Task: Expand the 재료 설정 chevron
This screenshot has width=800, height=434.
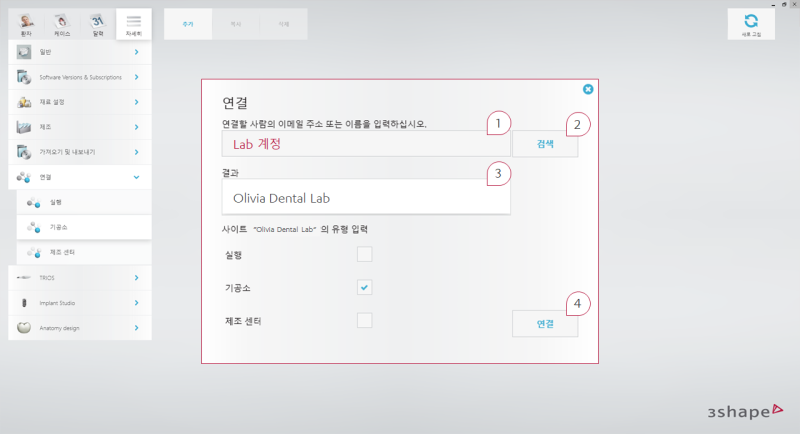Action: point(136,102)
